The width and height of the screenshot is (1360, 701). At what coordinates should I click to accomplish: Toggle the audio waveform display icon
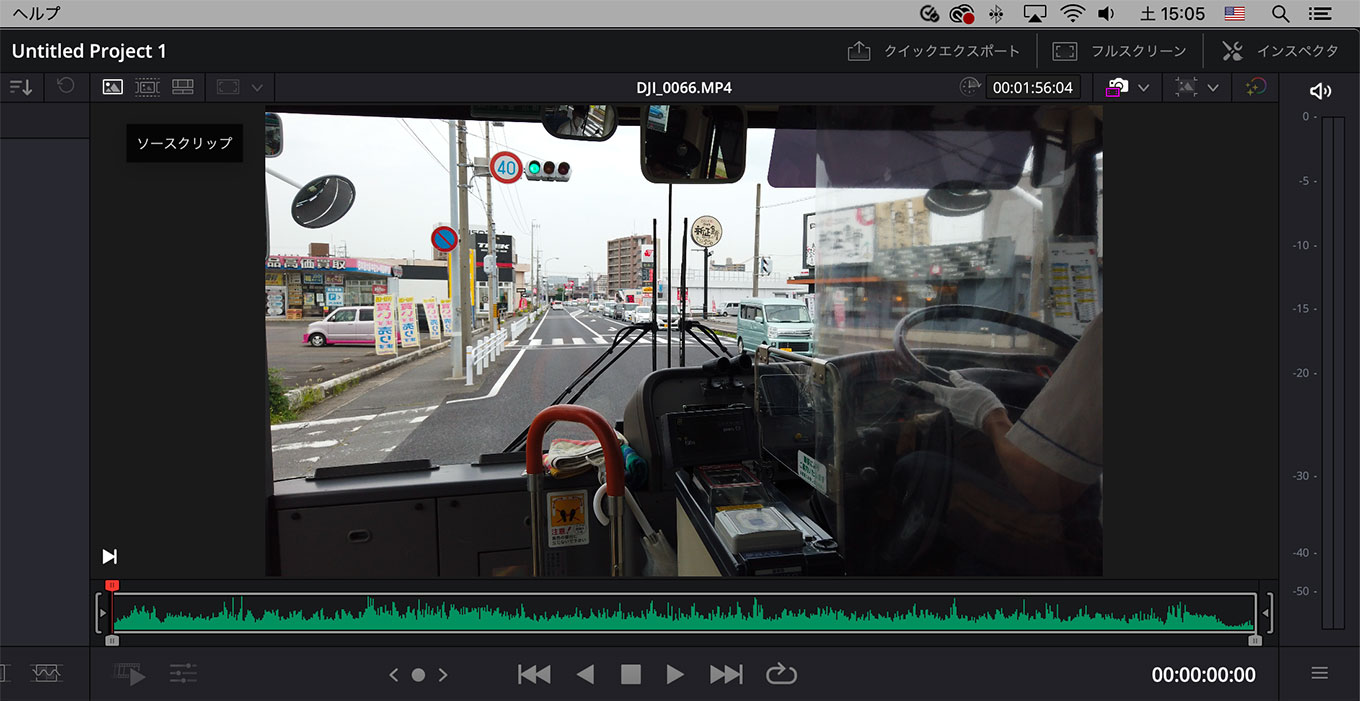click(x=47, y=674)
